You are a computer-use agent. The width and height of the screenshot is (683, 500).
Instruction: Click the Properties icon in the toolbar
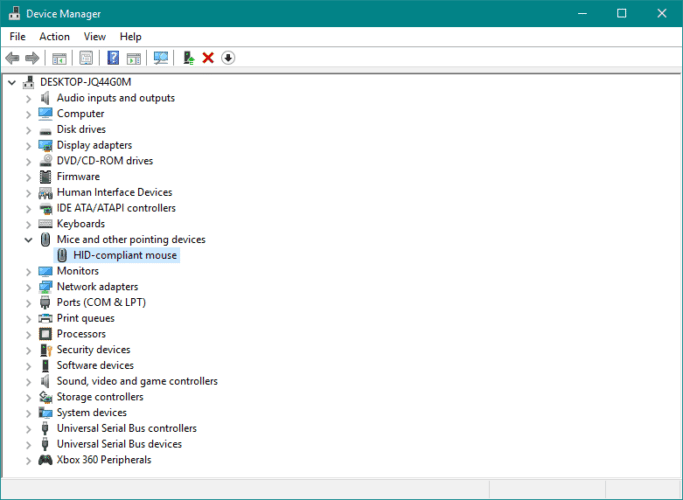pyautogui.click(x=86, y=58)
